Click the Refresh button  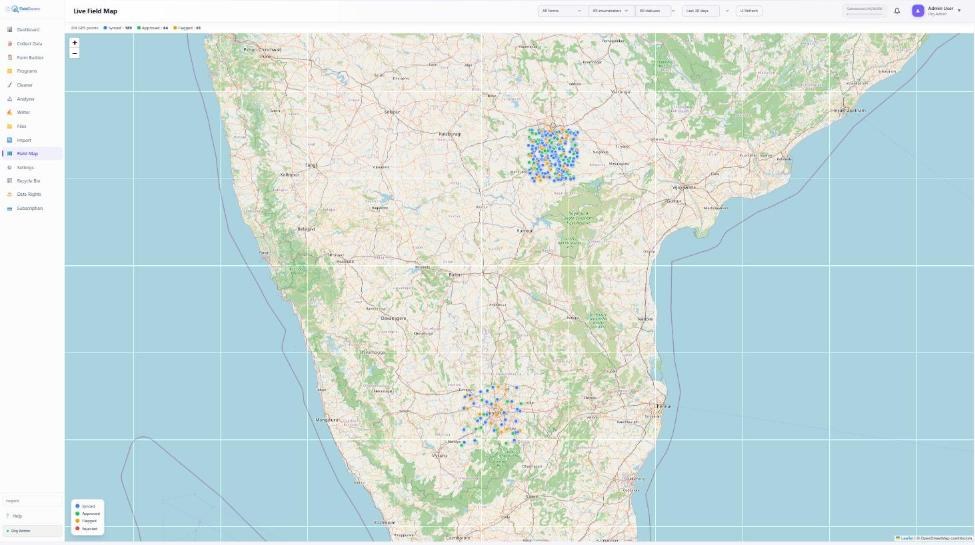click(749, 11)
